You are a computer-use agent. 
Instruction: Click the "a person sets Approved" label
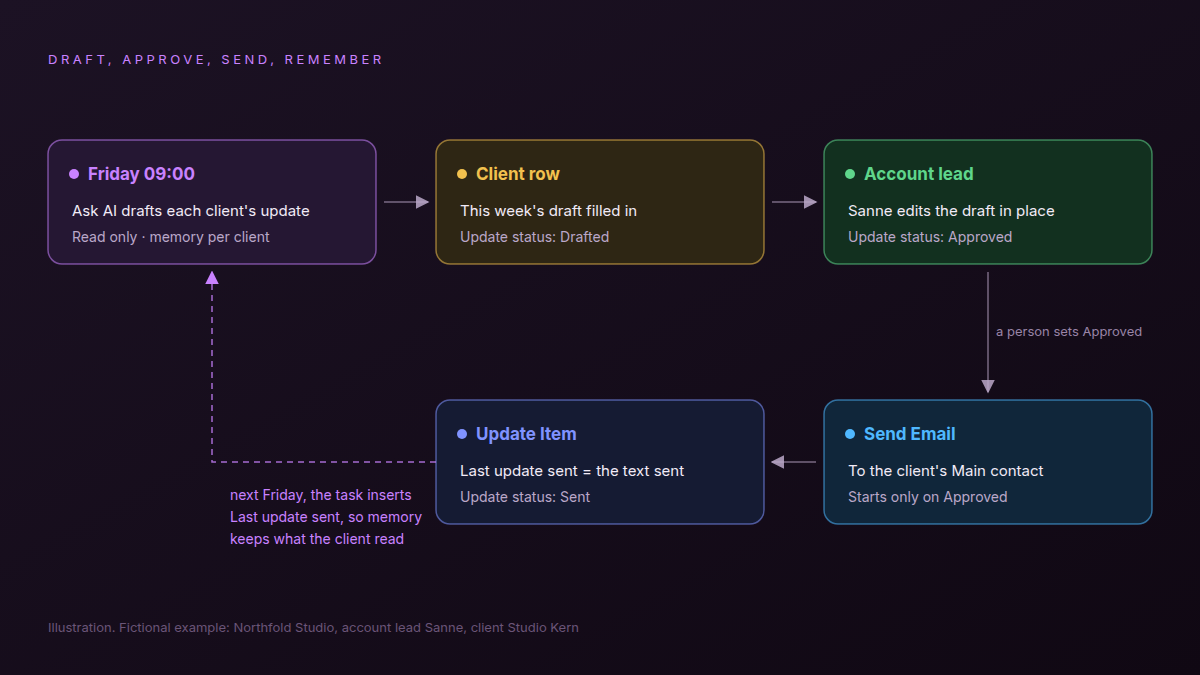(x=1069, y=332)
